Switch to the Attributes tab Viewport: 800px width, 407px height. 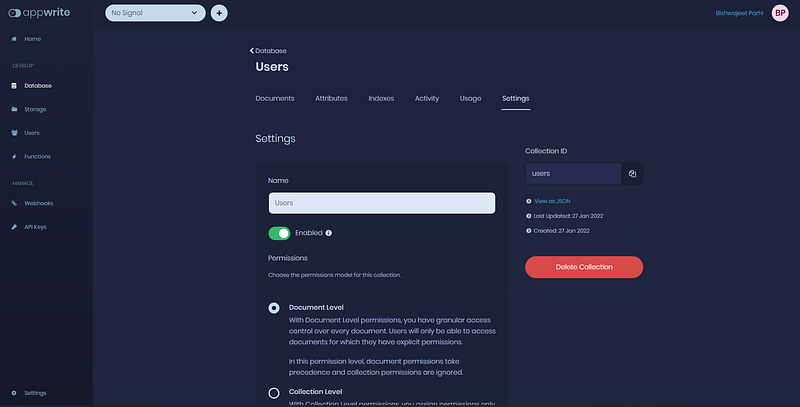tap(331, 98)
